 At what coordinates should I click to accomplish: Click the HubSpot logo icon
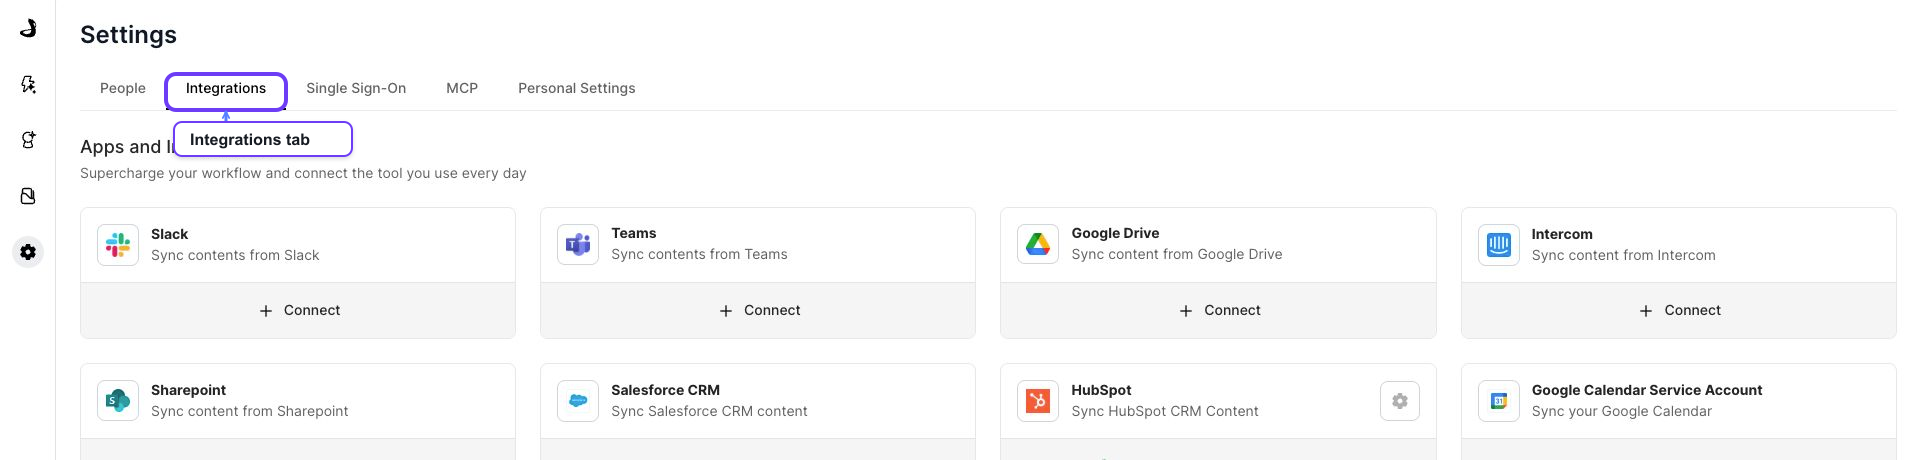pyautogui.click(x=1038, y=401)
